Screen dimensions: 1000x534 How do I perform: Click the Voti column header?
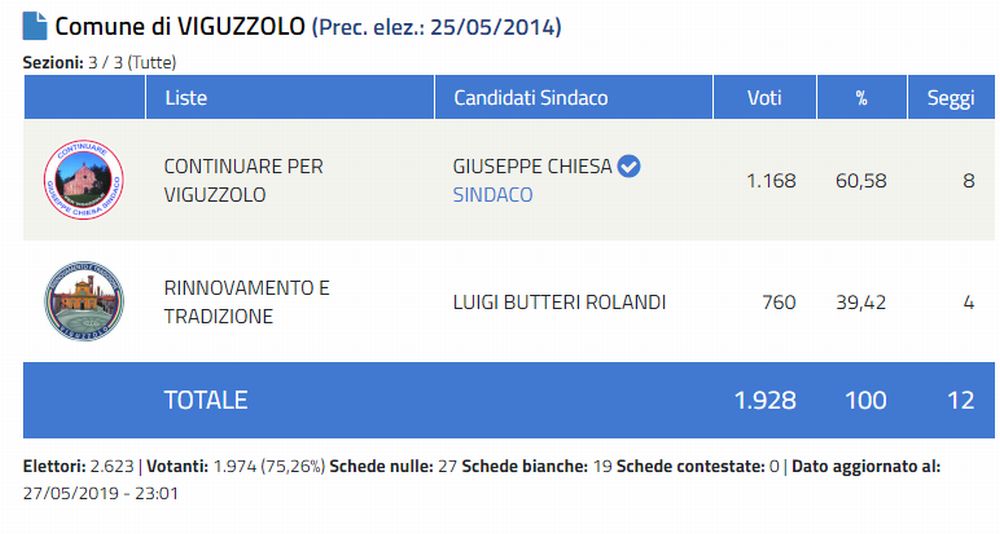click(764, 98)
